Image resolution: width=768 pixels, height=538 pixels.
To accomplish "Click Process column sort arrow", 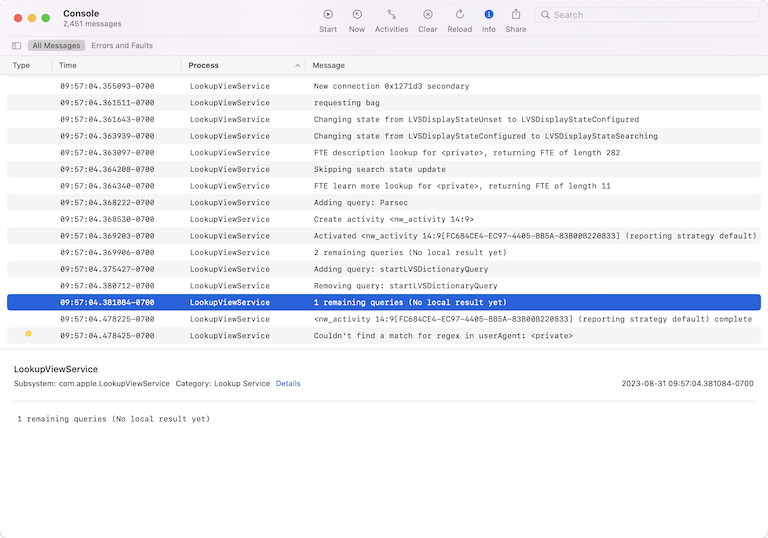I will click(x=297, y=66).
